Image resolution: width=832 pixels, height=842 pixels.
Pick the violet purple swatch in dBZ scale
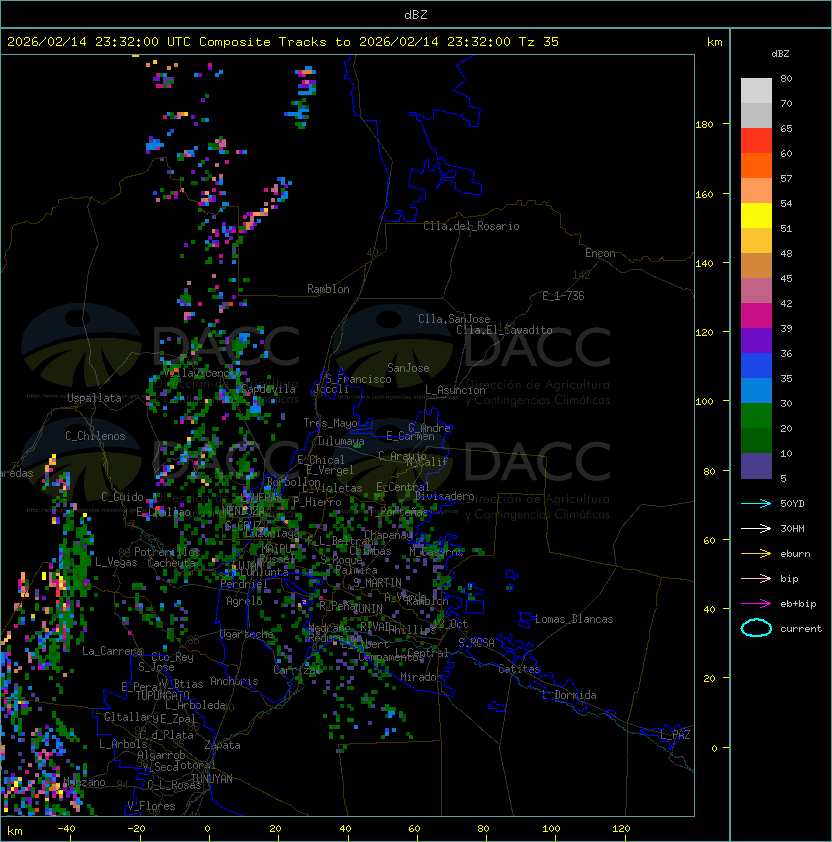click(x=756, y=341)
